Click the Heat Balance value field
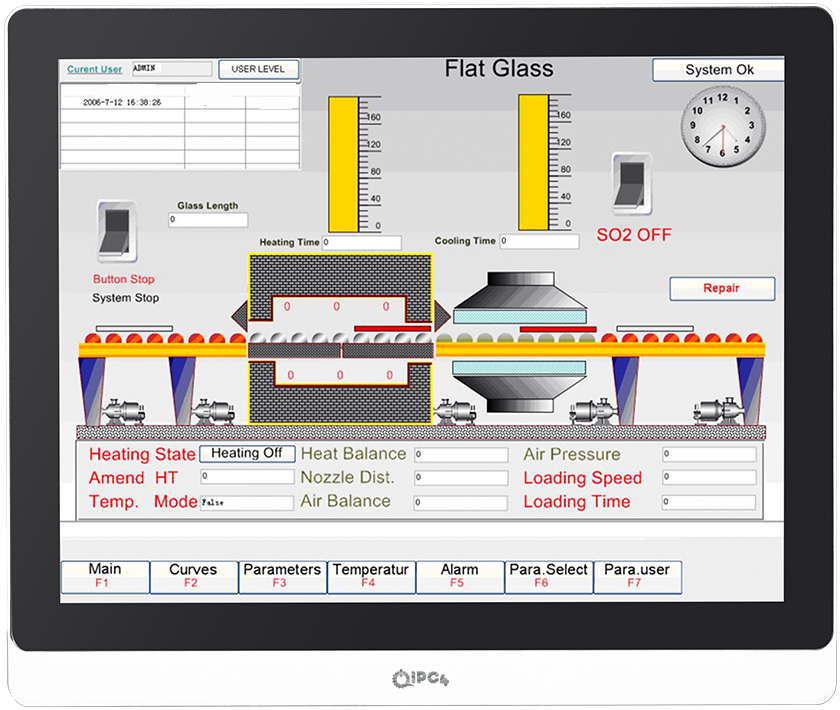The width and height of the screenshot is (840, 710). (x=461, y=454)
